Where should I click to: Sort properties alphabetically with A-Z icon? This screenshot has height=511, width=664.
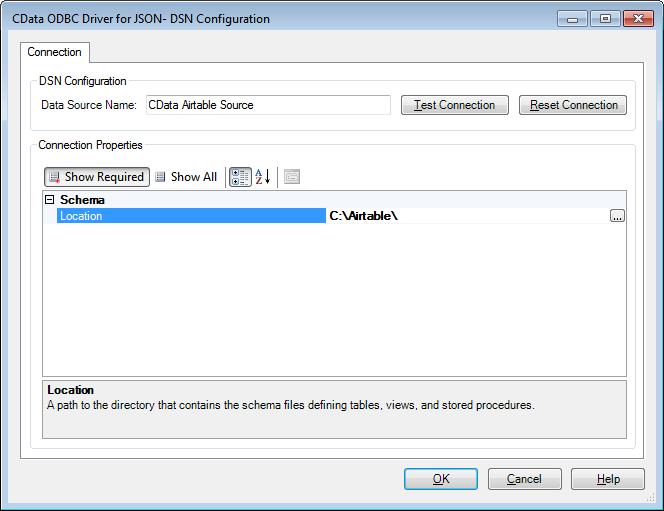point(263,177)
